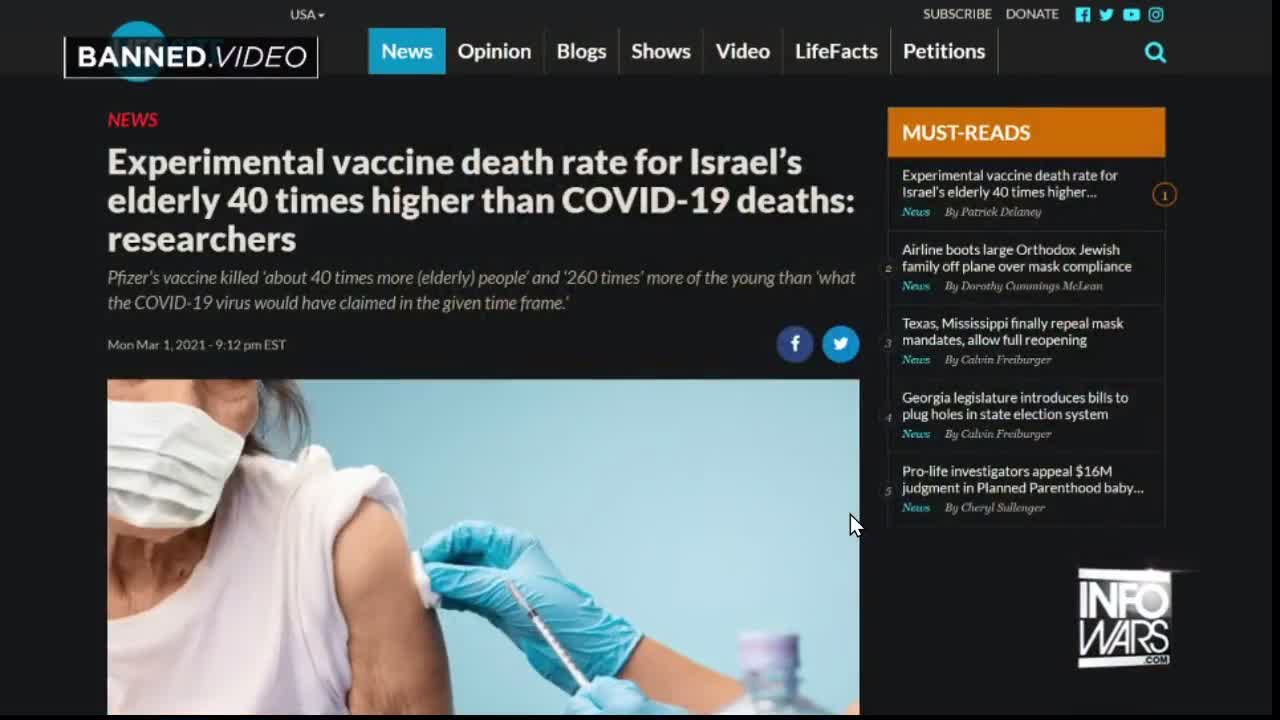Click the Banned.Video logo

tap(191, 57)
